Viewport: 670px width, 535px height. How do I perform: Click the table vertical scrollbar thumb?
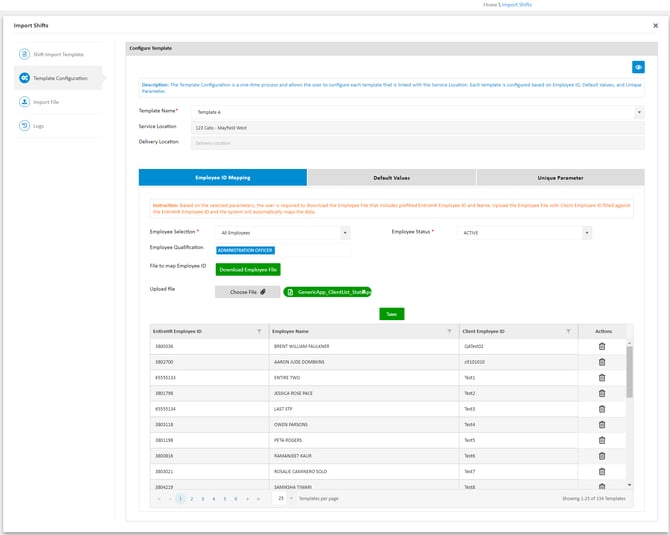[x=629, y=372]
